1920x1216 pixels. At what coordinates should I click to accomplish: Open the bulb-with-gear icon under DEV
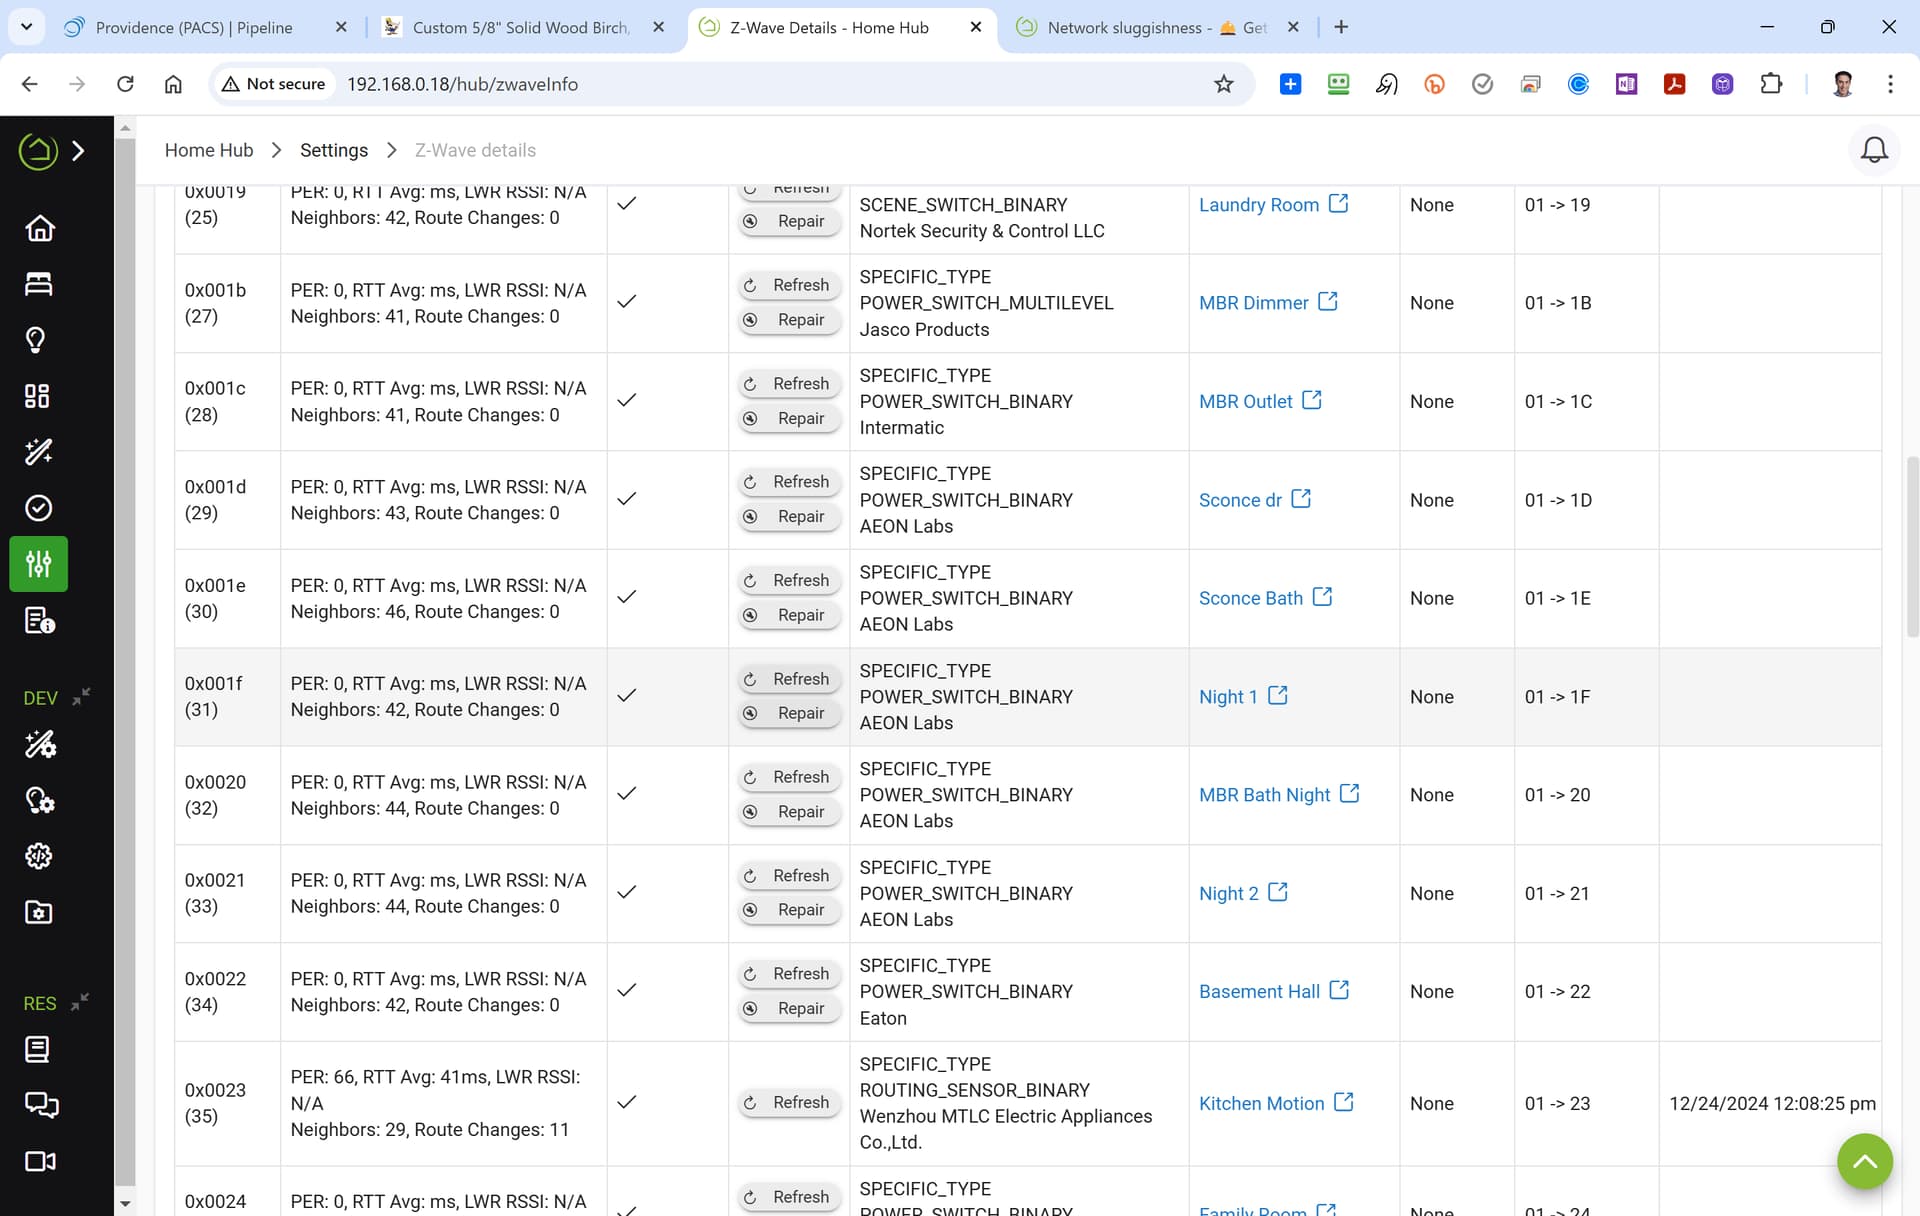pos(40,800)
